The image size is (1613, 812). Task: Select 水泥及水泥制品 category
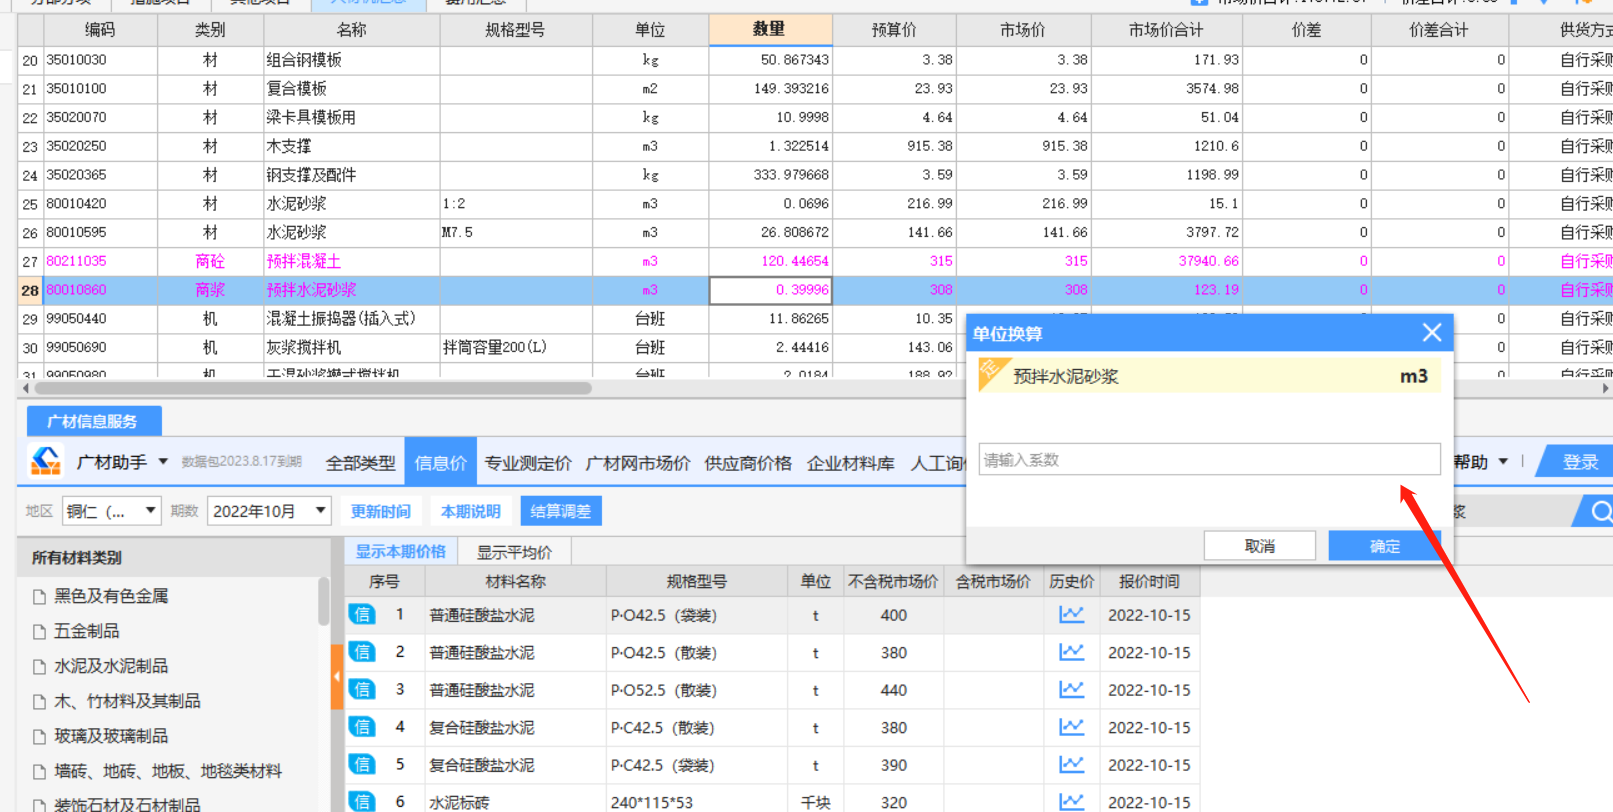pos(111,666)
